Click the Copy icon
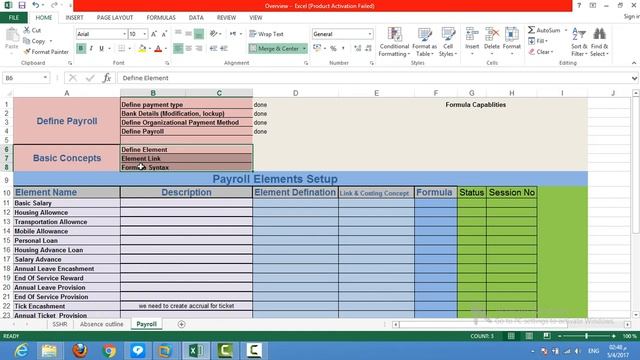The image size is (640, 360). 27,41
